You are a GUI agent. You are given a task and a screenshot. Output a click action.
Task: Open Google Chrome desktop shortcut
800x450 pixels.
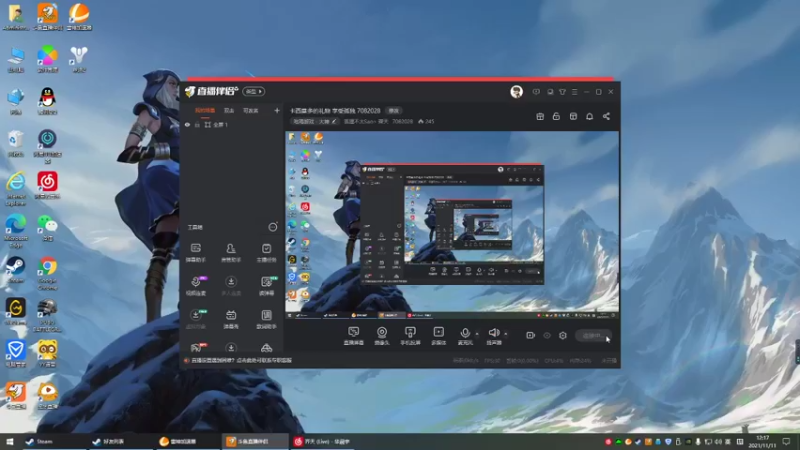[x=47, y=273]
